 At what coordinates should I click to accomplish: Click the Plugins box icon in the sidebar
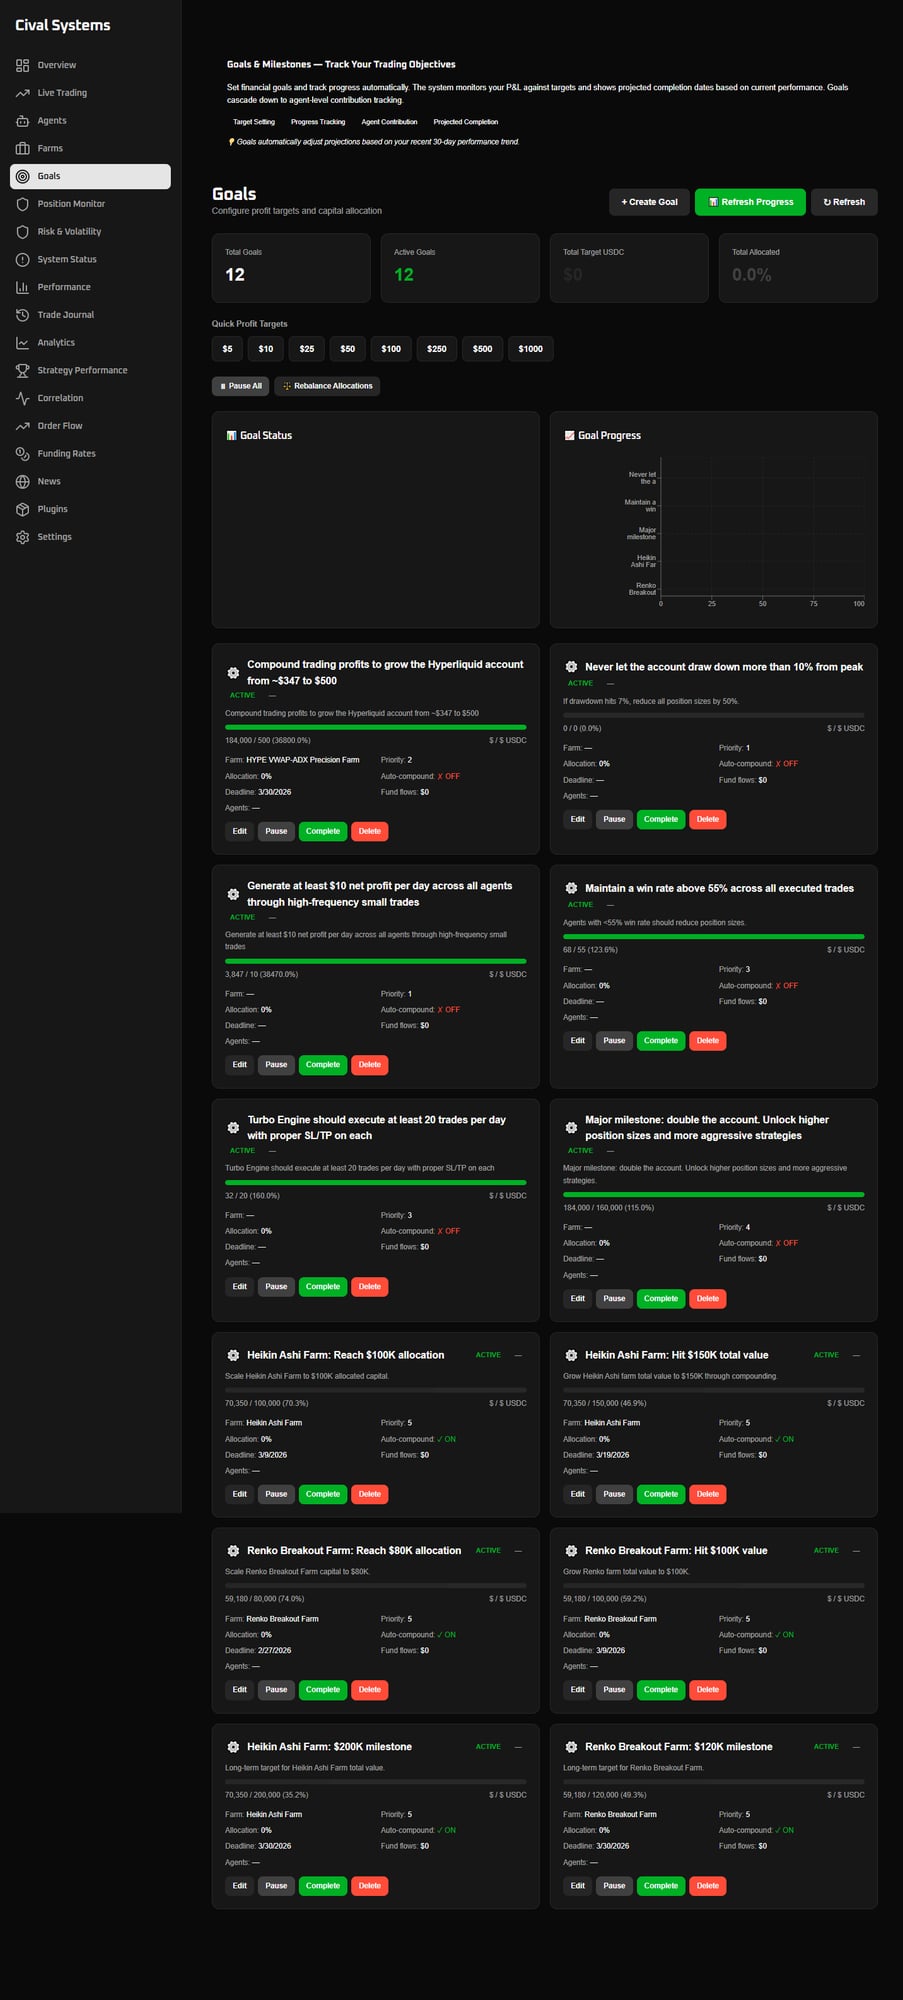(x=22, y=509)
